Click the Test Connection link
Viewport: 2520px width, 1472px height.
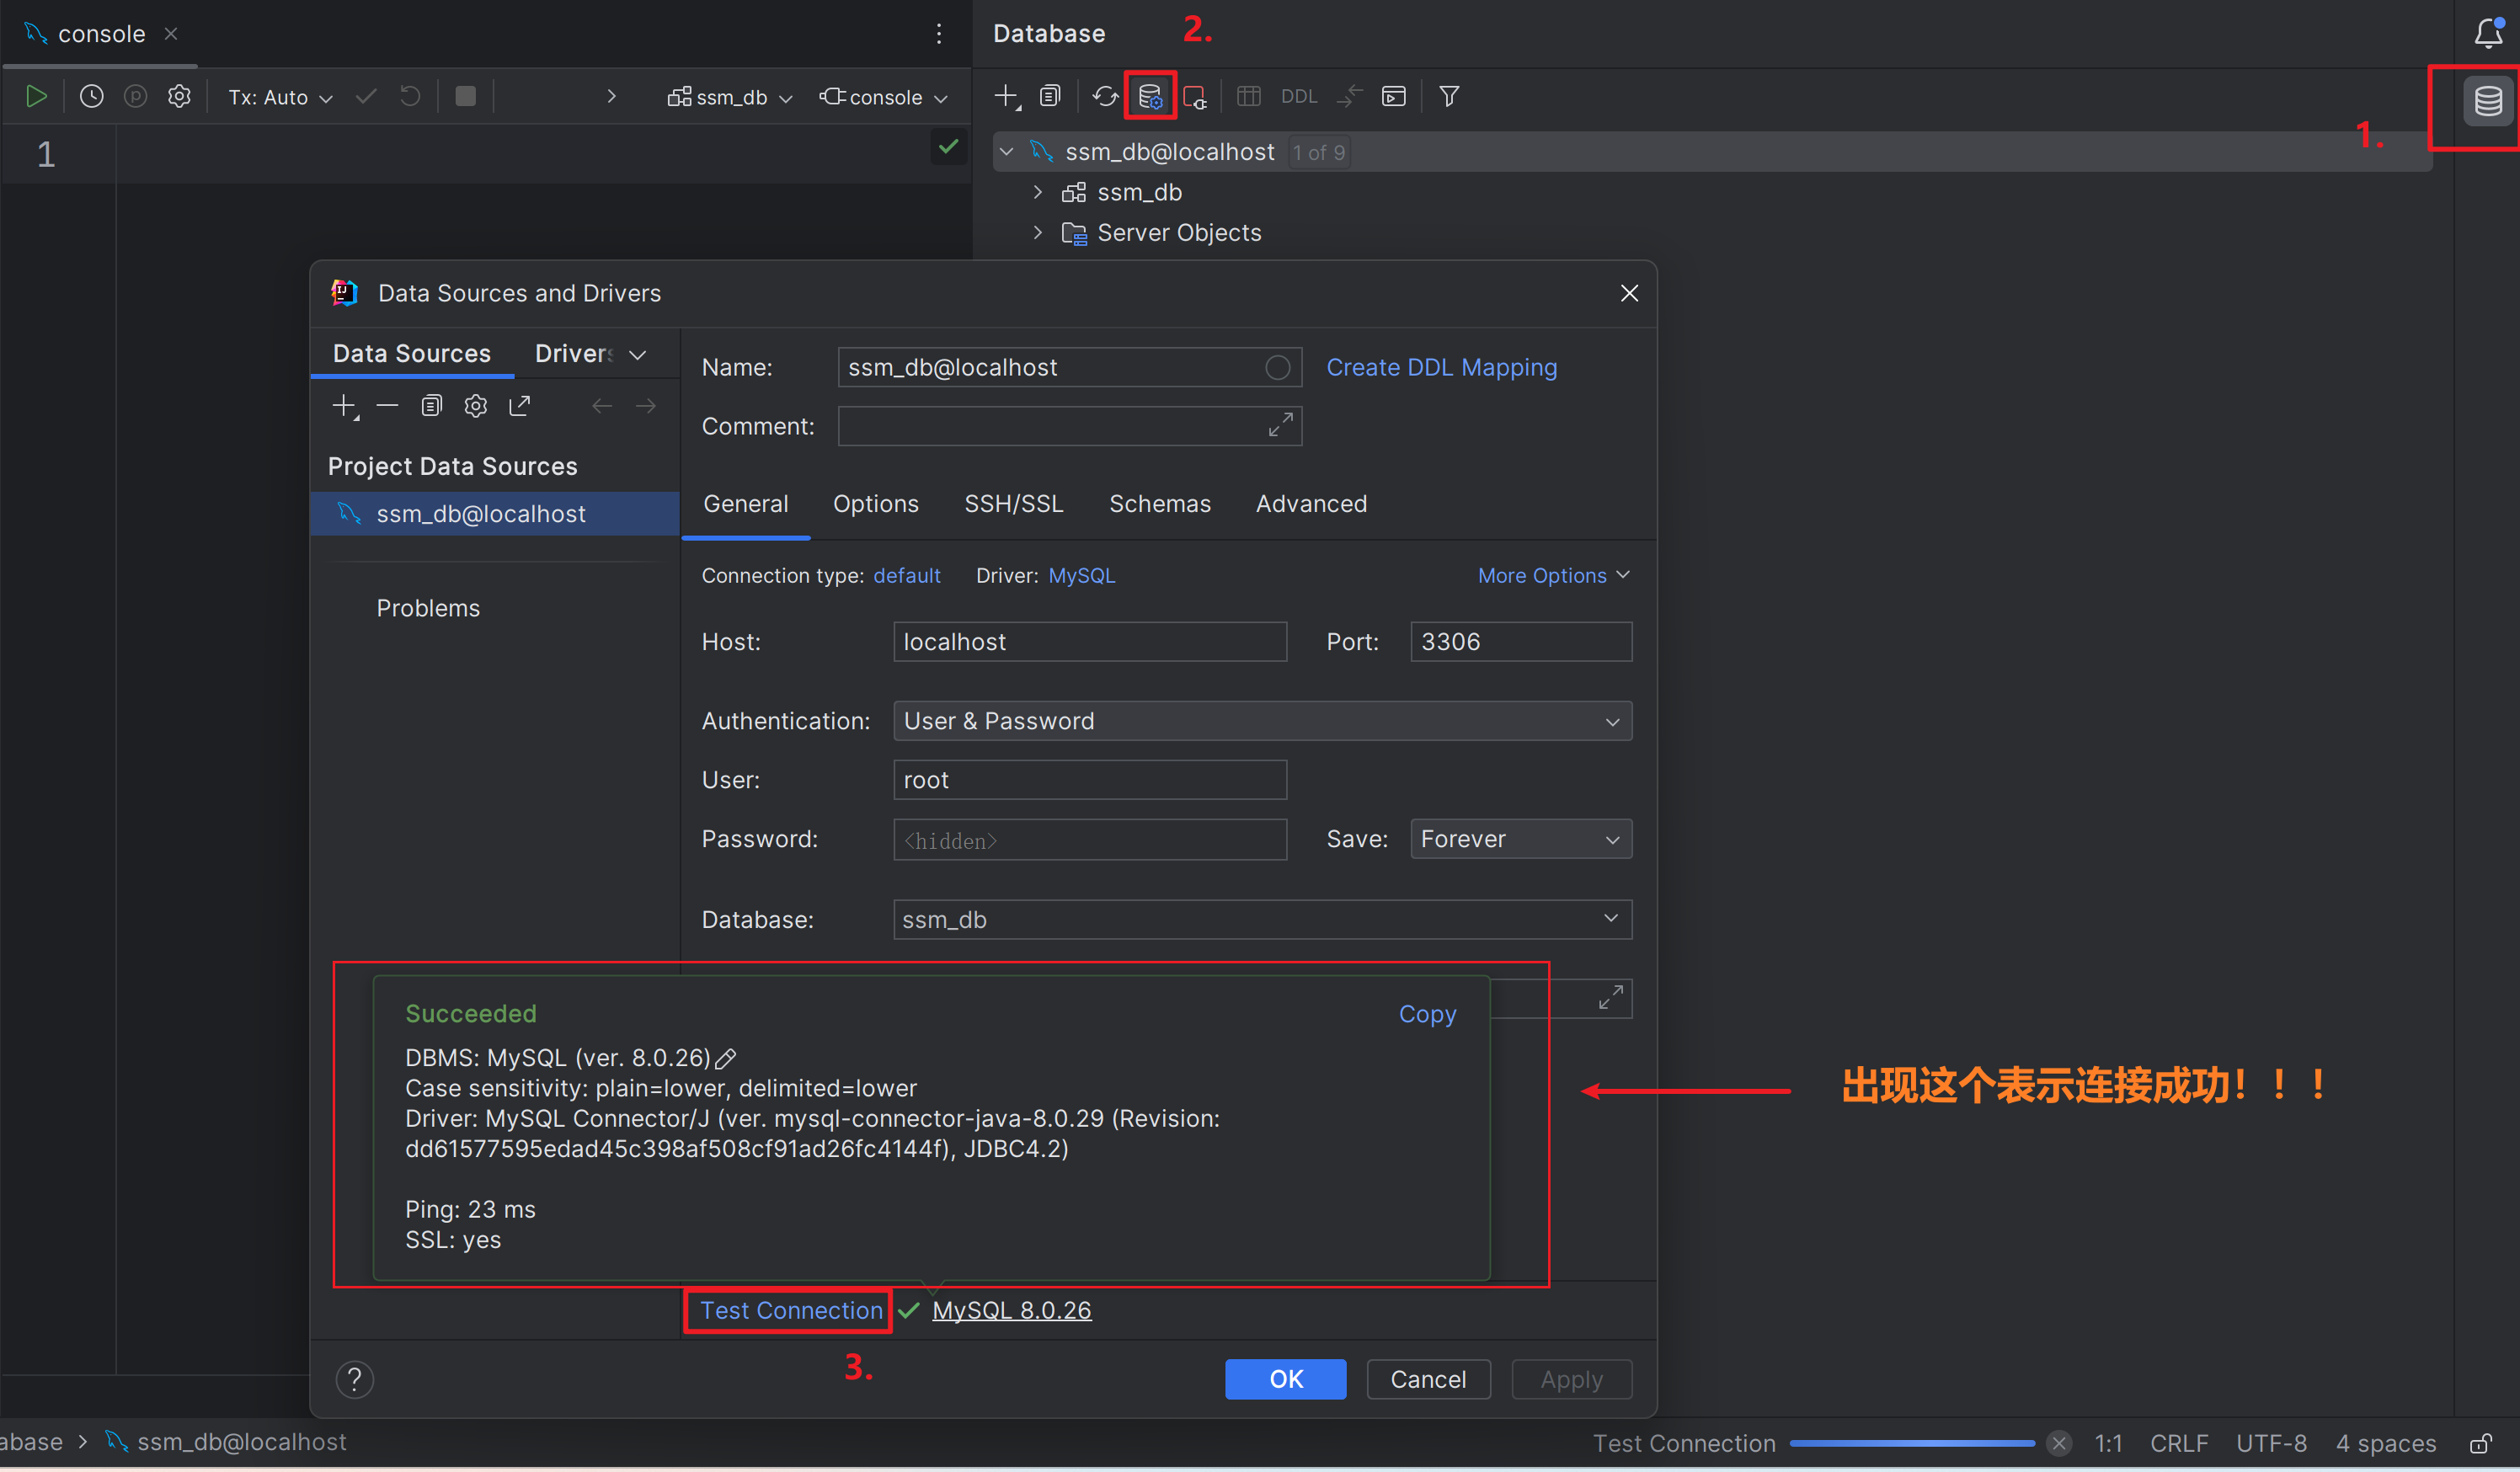[790, 1310]
